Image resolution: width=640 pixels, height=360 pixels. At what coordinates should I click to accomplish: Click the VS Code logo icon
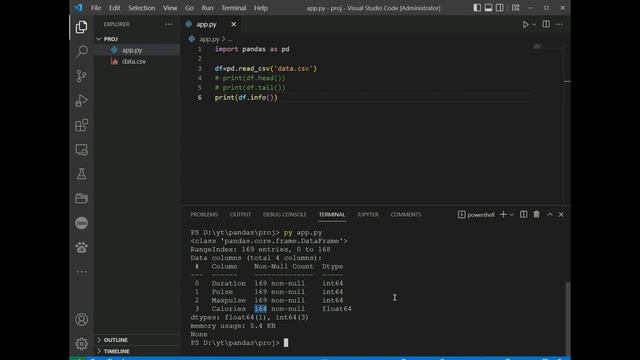click(78, 8)
